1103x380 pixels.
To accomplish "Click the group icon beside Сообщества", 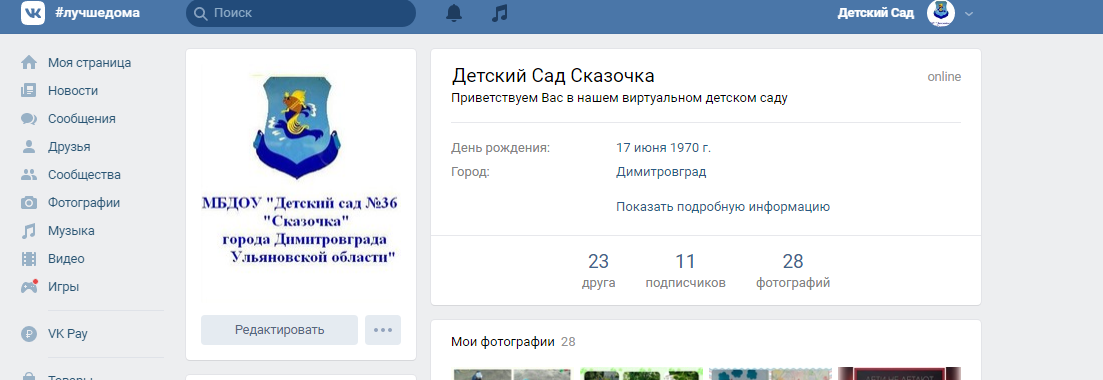I will click(x=29, y=175).
